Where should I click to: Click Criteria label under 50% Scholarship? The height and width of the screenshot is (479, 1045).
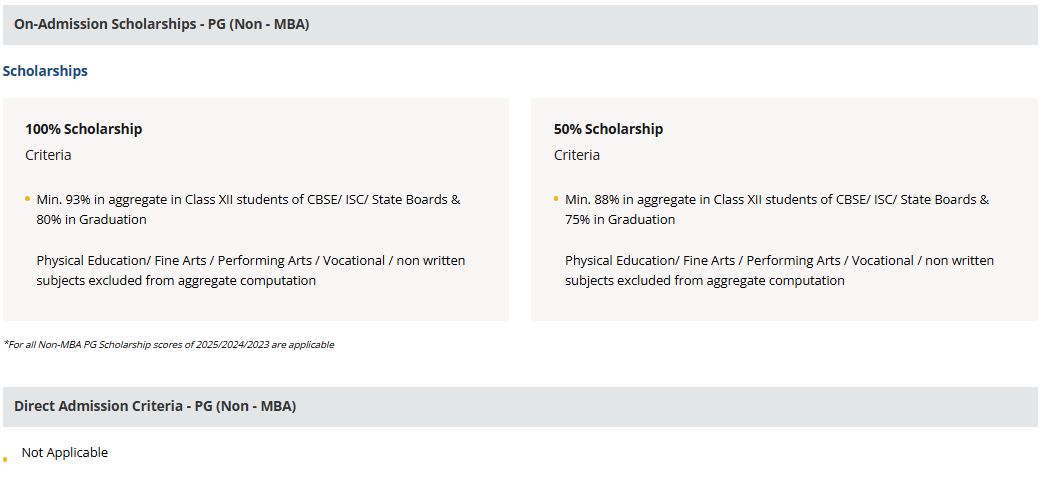point(577,155)
